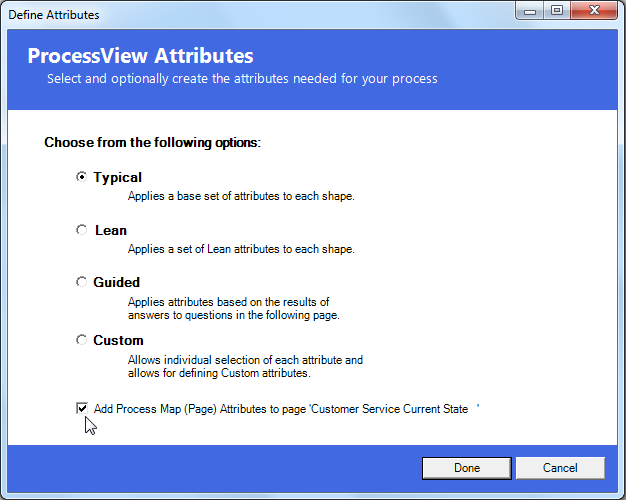The height and width of the screenshot is (500, 626).
Task: Click the 'Define Attributes' window title
Action: 54,15
